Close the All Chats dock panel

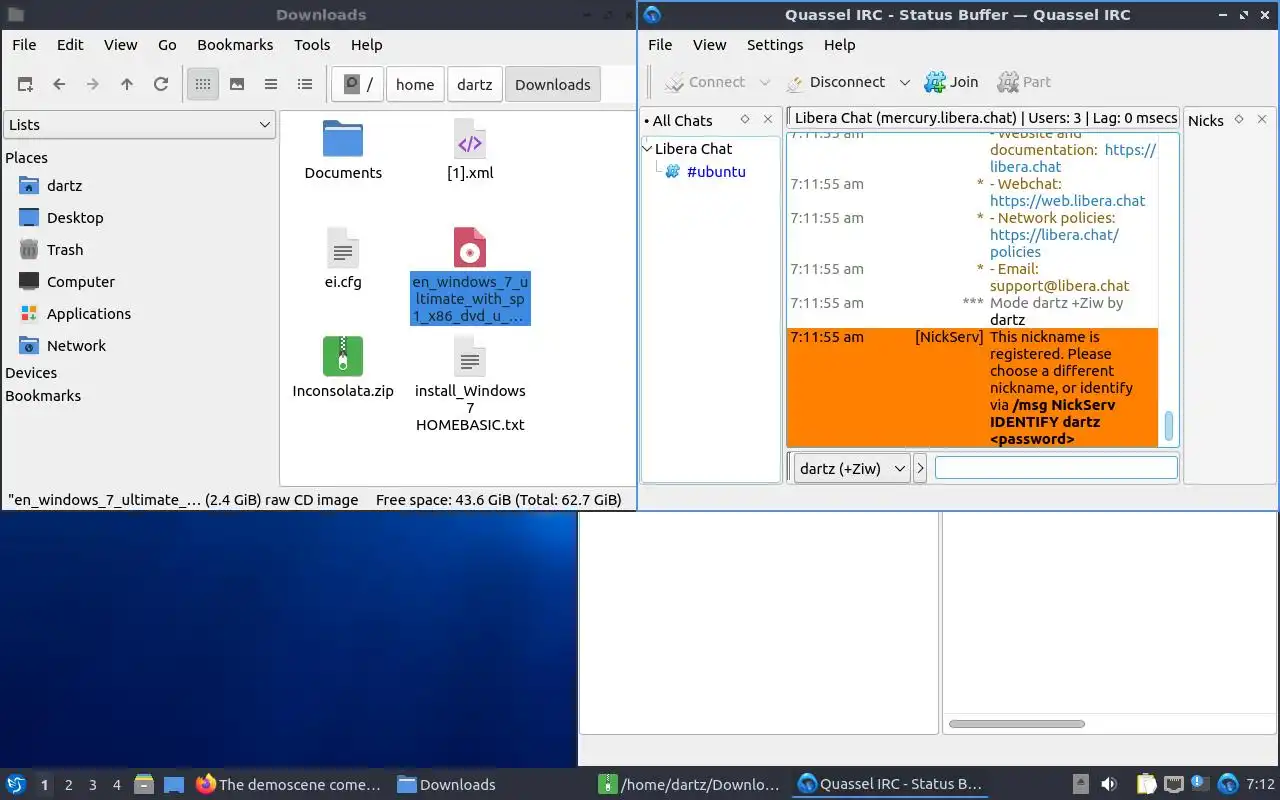pyautogui.click(x=768, y=120)
